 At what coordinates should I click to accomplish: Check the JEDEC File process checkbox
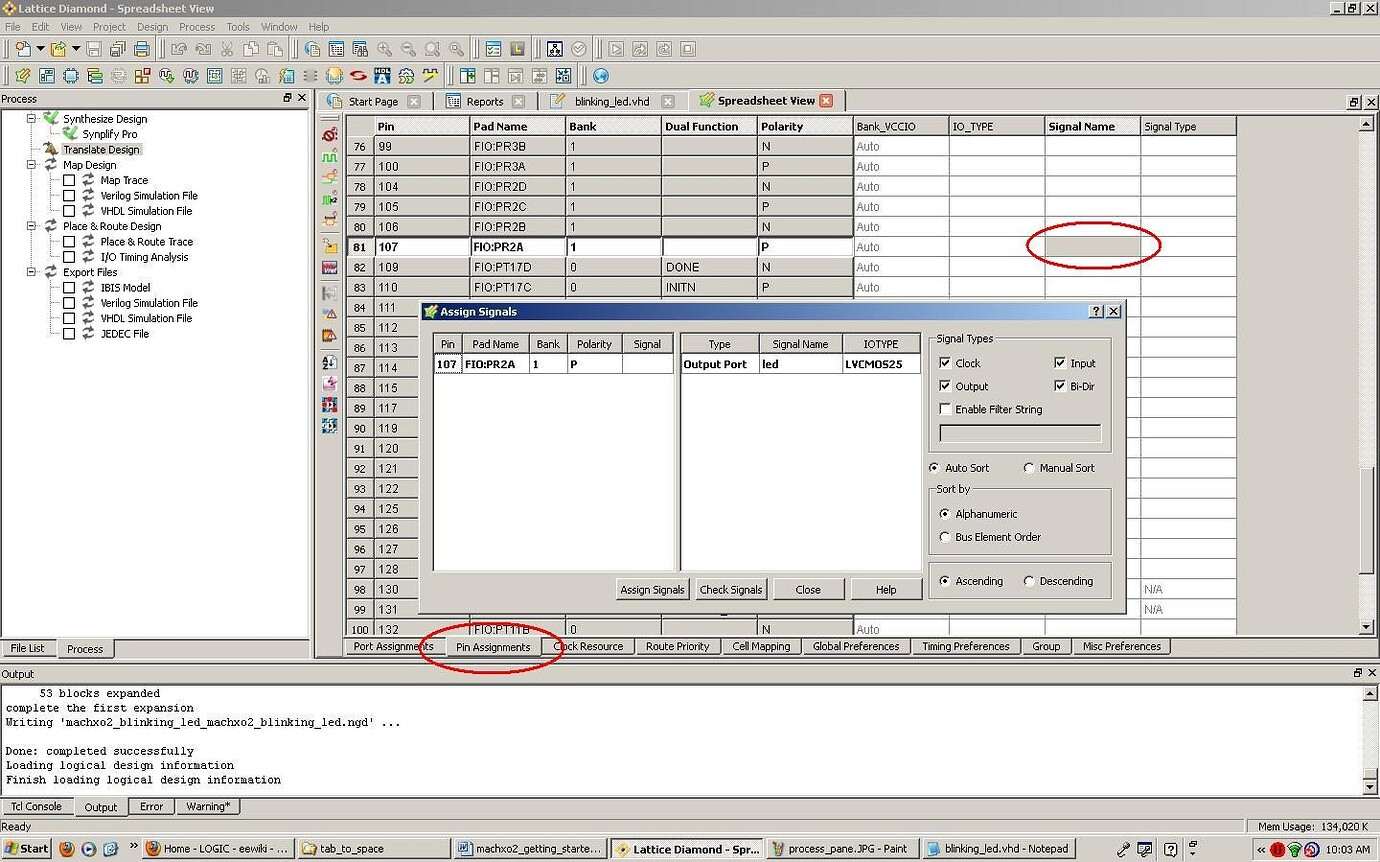(69, 334)
